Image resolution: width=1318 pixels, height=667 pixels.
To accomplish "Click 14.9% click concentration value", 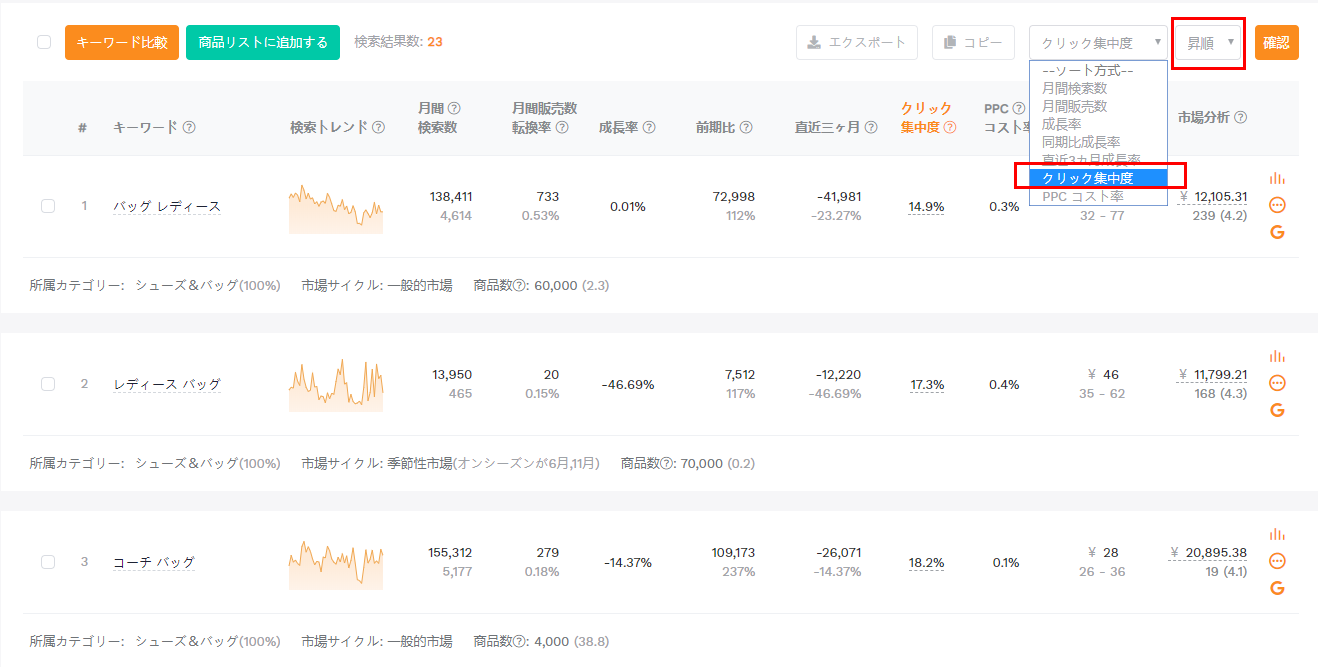I will click(x=926, y=207).
